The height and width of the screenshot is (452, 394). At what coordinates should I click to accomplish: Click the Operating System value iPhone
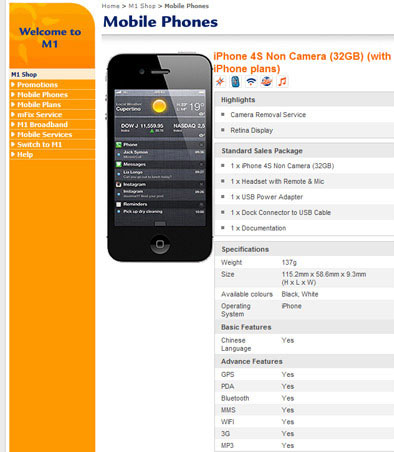coord(292,306)
